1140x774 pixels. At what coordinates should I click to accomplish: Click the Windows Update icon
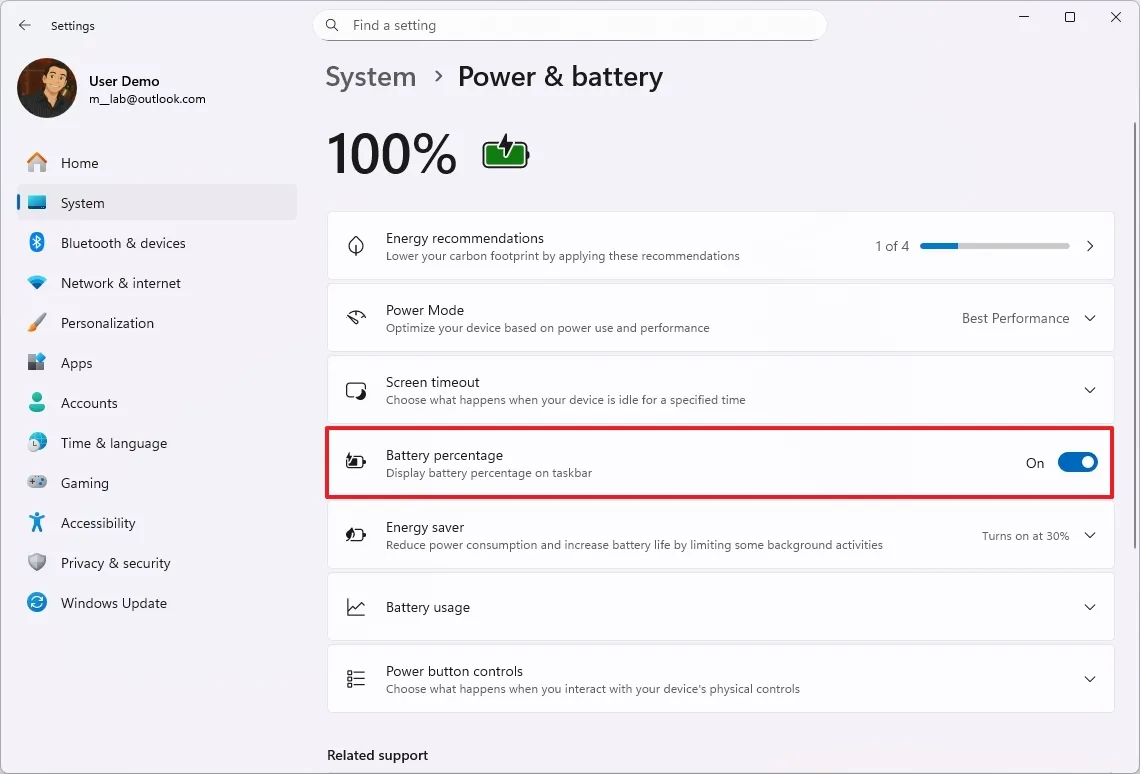(x=37, y=602)
